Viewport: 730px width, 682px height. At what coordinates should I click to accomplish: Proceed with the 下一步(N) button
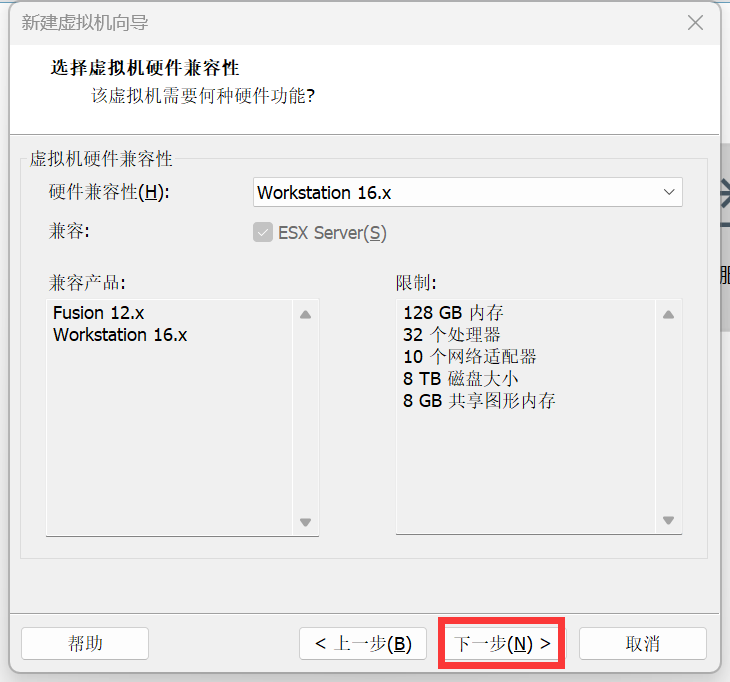(x=502, y=643)
